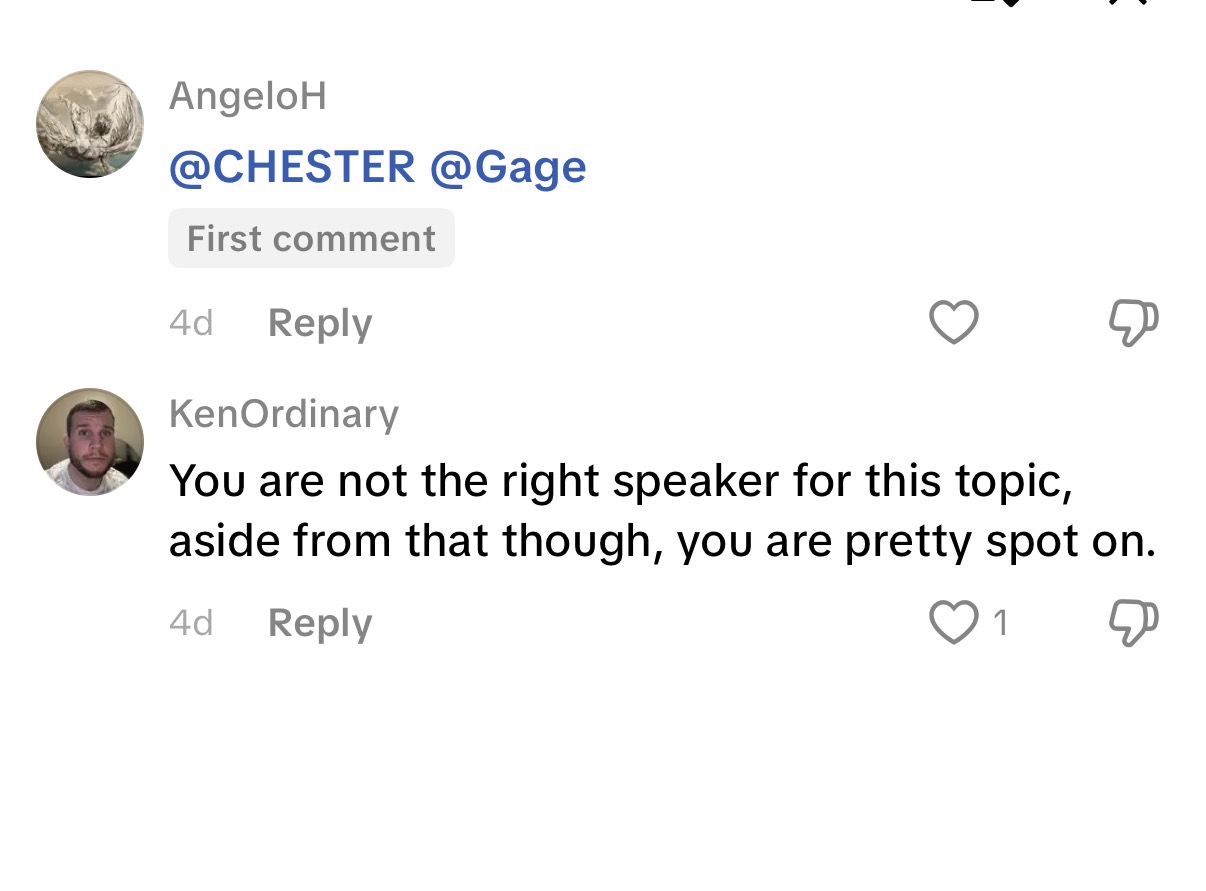This screenshot has height=891, width=1206.
Task: Tap KenOrdinary's profile picture
Action: point(90,442)
